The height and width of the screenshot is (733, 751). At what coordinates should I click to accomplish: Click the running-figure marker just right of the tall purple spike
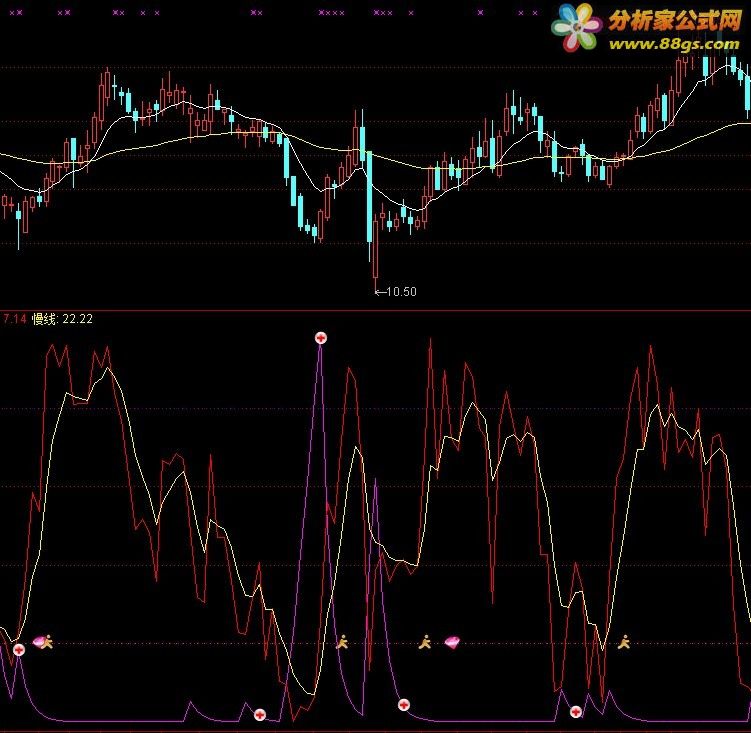click(x=342, y=641)
